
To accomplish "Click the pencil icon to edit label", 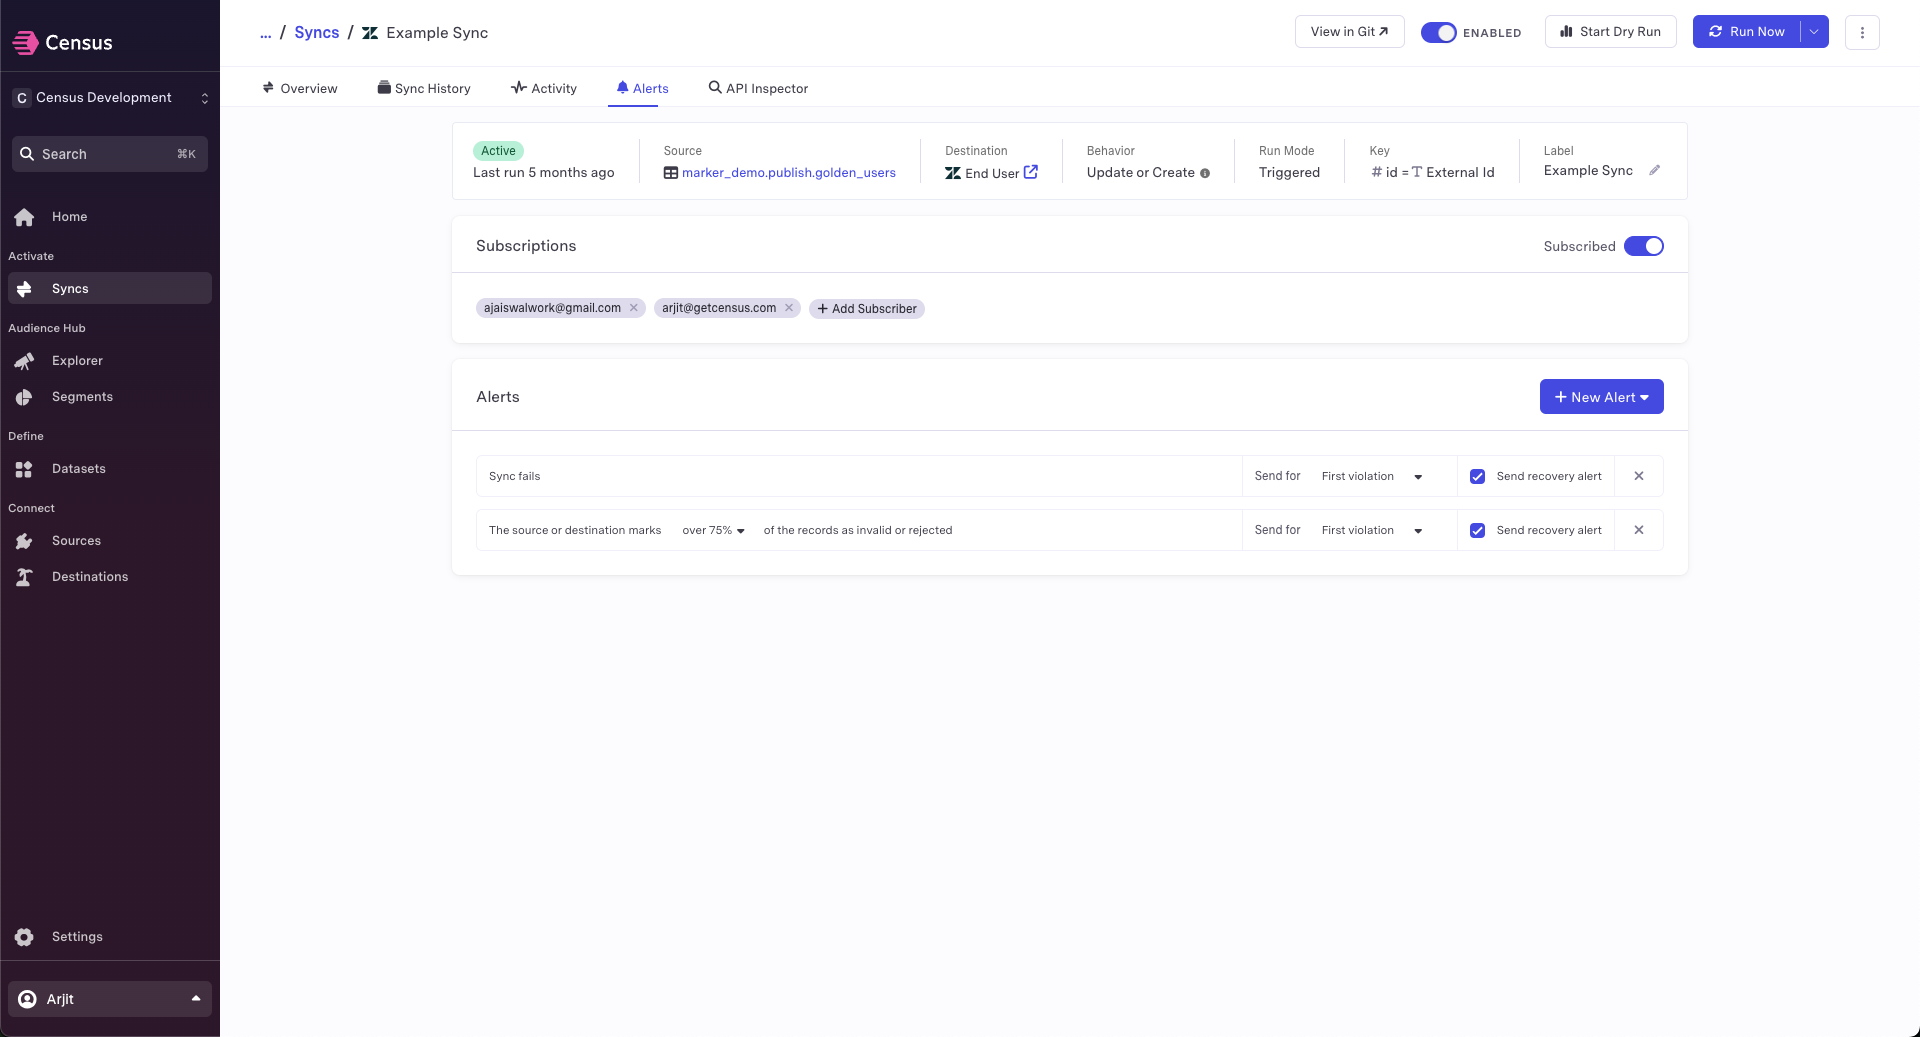I will point(1655,170).
